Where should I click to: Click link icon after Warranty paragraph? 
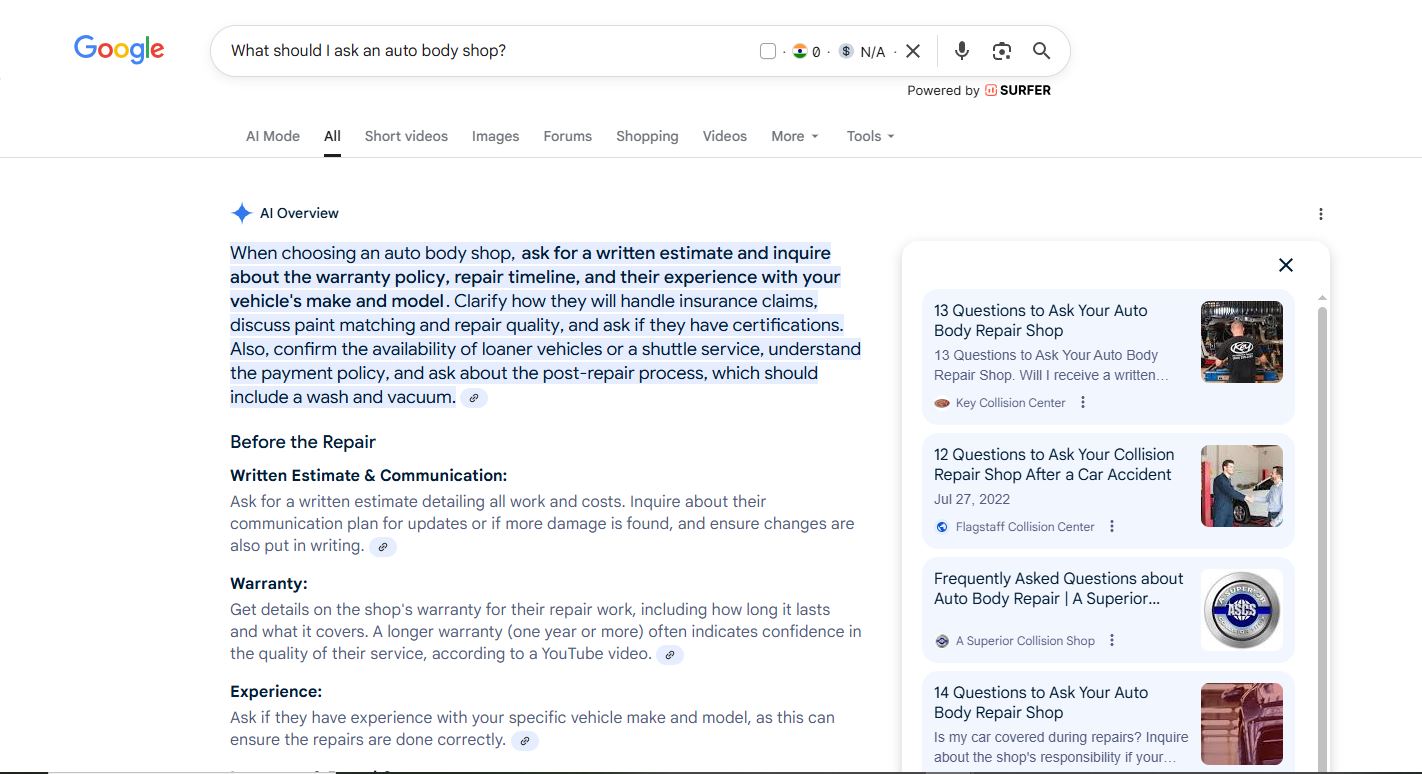(670, 655)
